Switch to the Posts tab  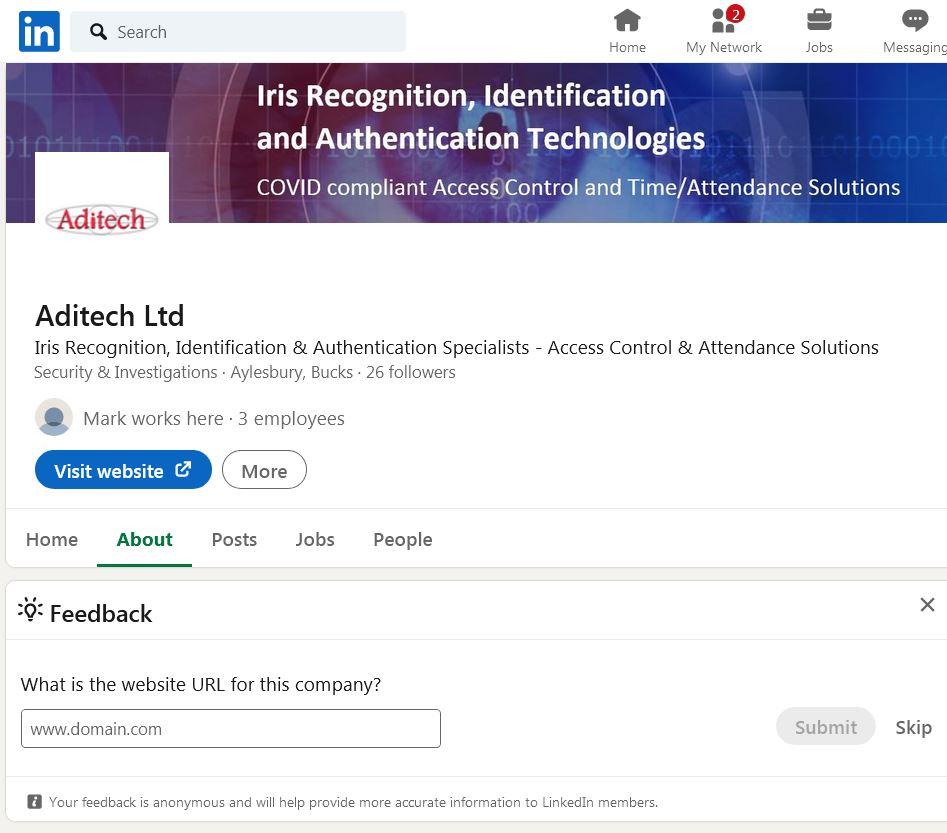[x=234, y=539]
